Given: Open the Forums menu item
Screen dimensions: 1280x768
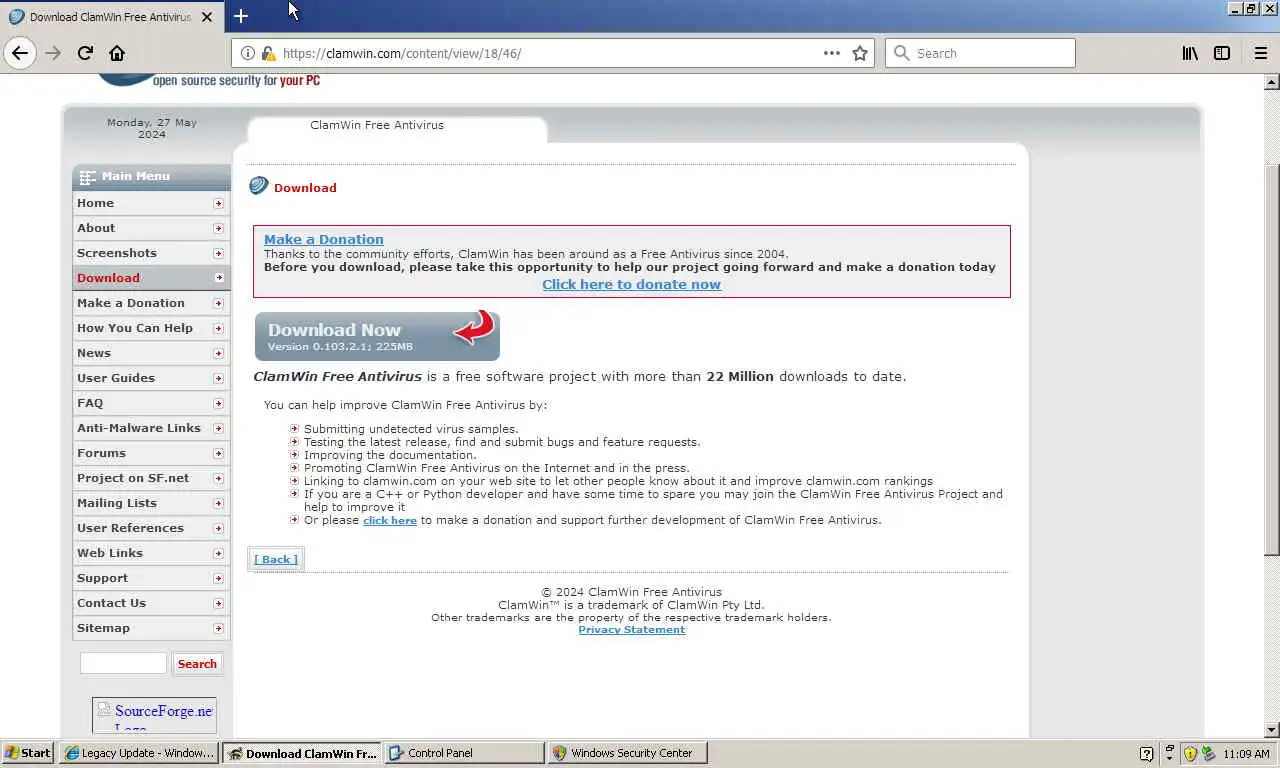Looking at the screenshot, I should [151, 453].
